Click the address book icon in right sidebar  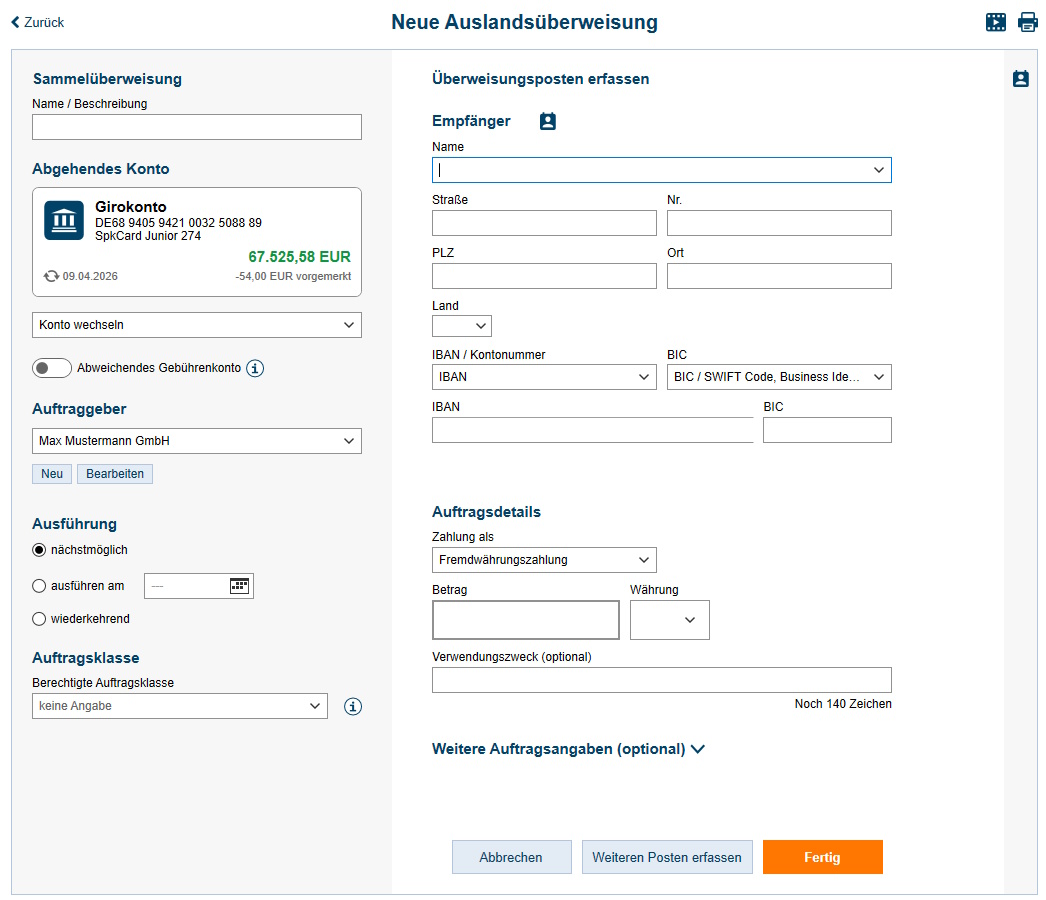(1020, 79)
